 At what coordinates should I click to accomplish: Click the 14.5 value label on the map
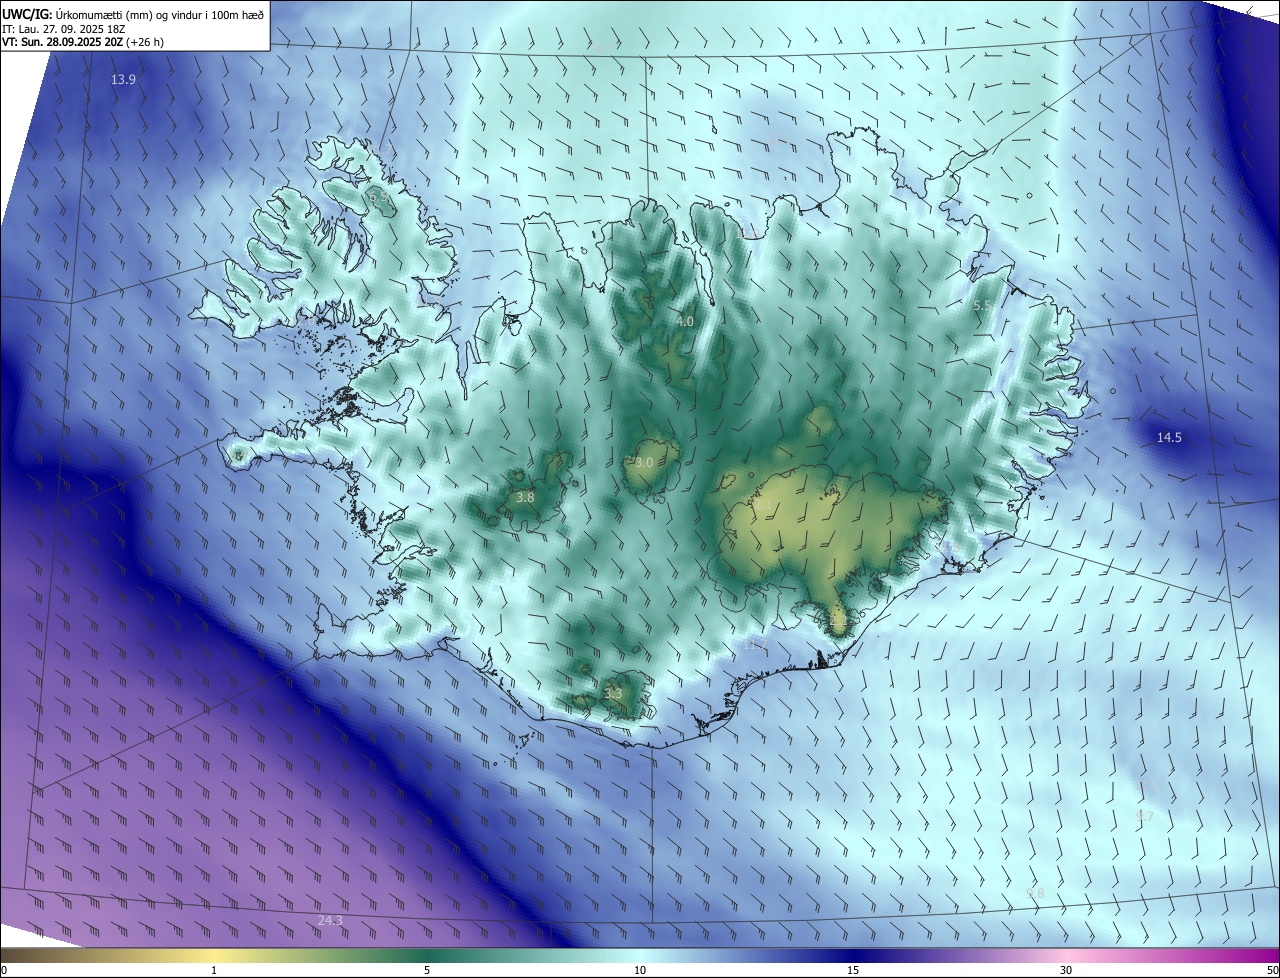pyautogui.click(x=1169, y=437)
